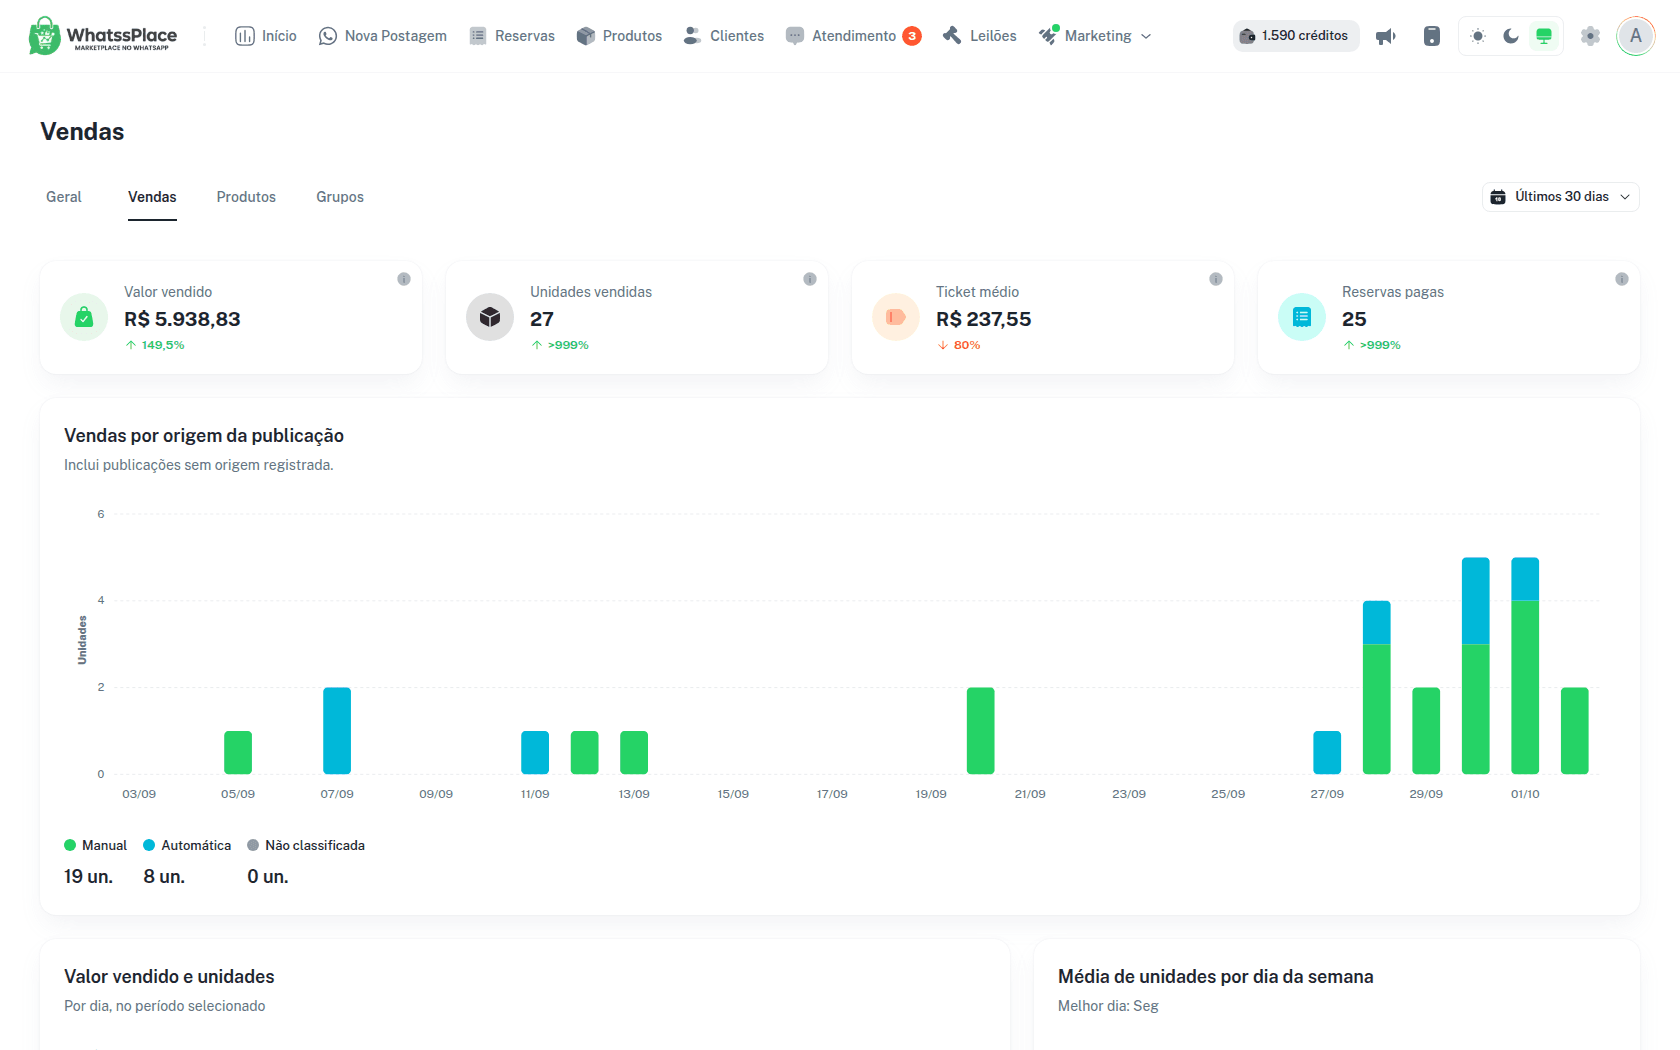Open user avatar 'A' menu
Viewport: 1680px width, 1050px height.
click(x=1636, y=36)
